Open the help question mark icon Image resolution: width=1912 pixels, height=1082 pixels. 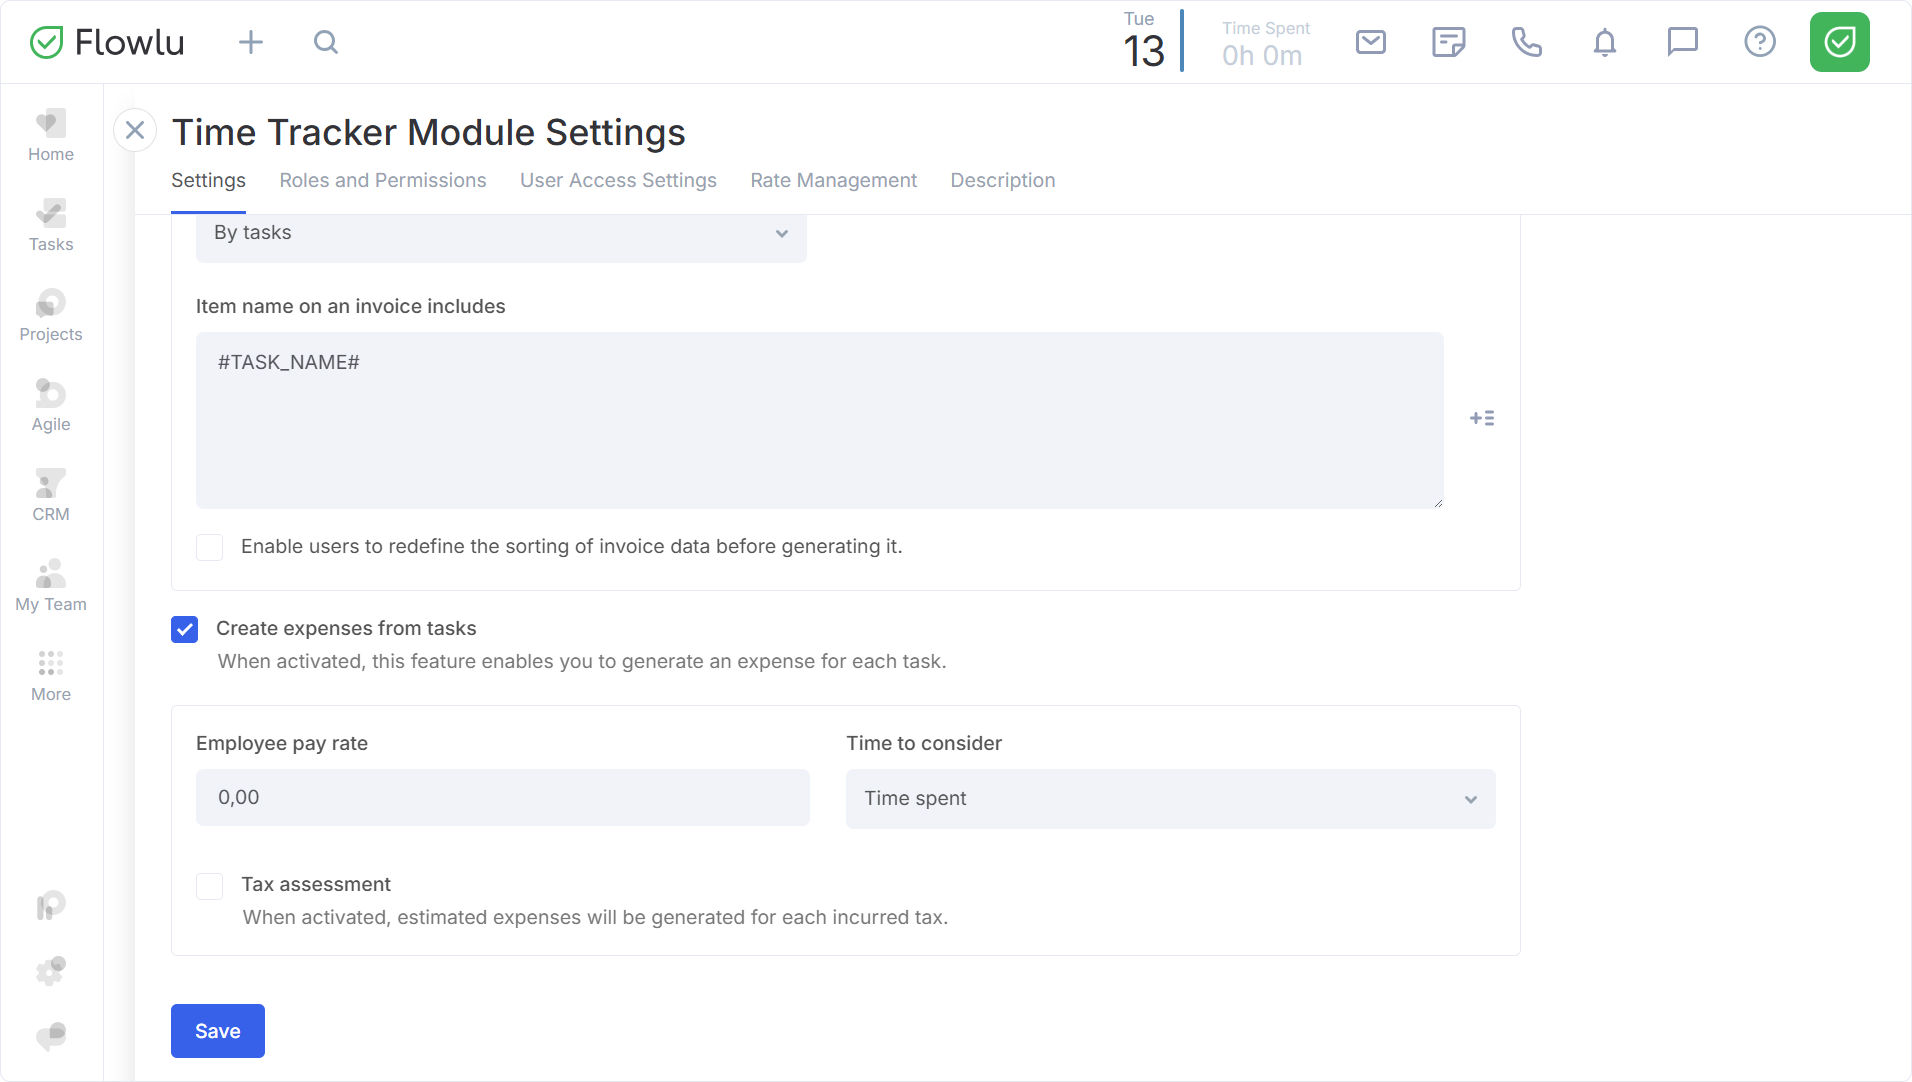1759,42
